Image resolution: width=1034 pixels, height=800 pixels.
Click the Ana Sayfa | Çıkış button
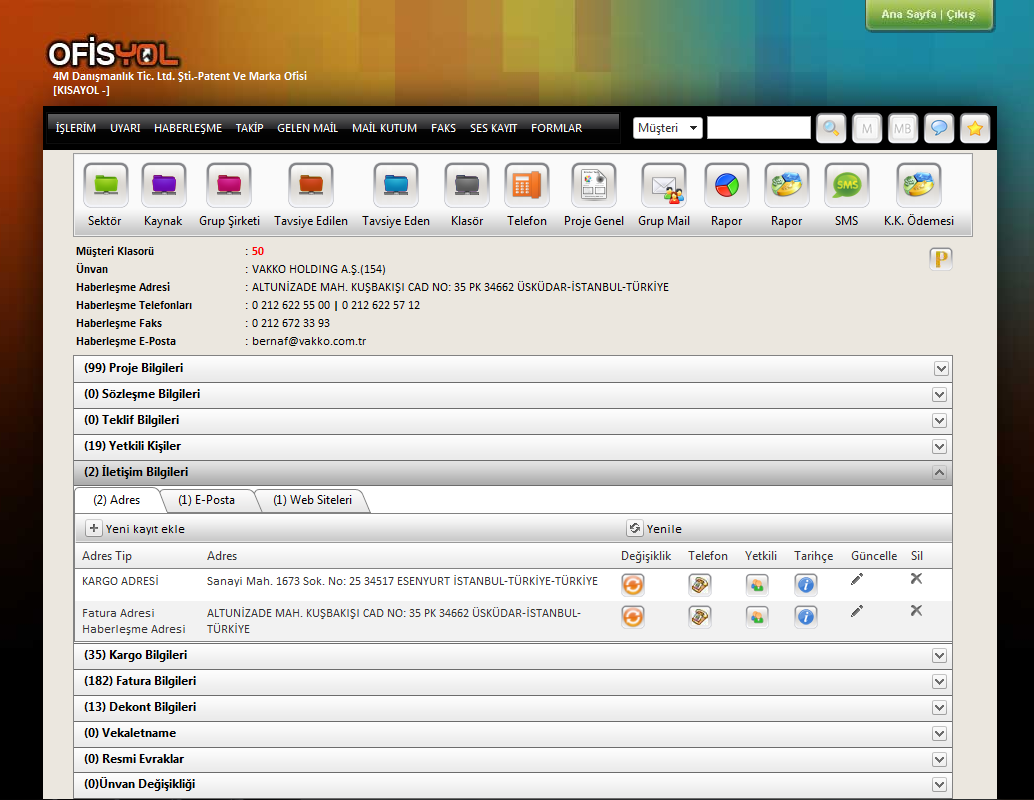pyautogui.click(x=928, y=15)
